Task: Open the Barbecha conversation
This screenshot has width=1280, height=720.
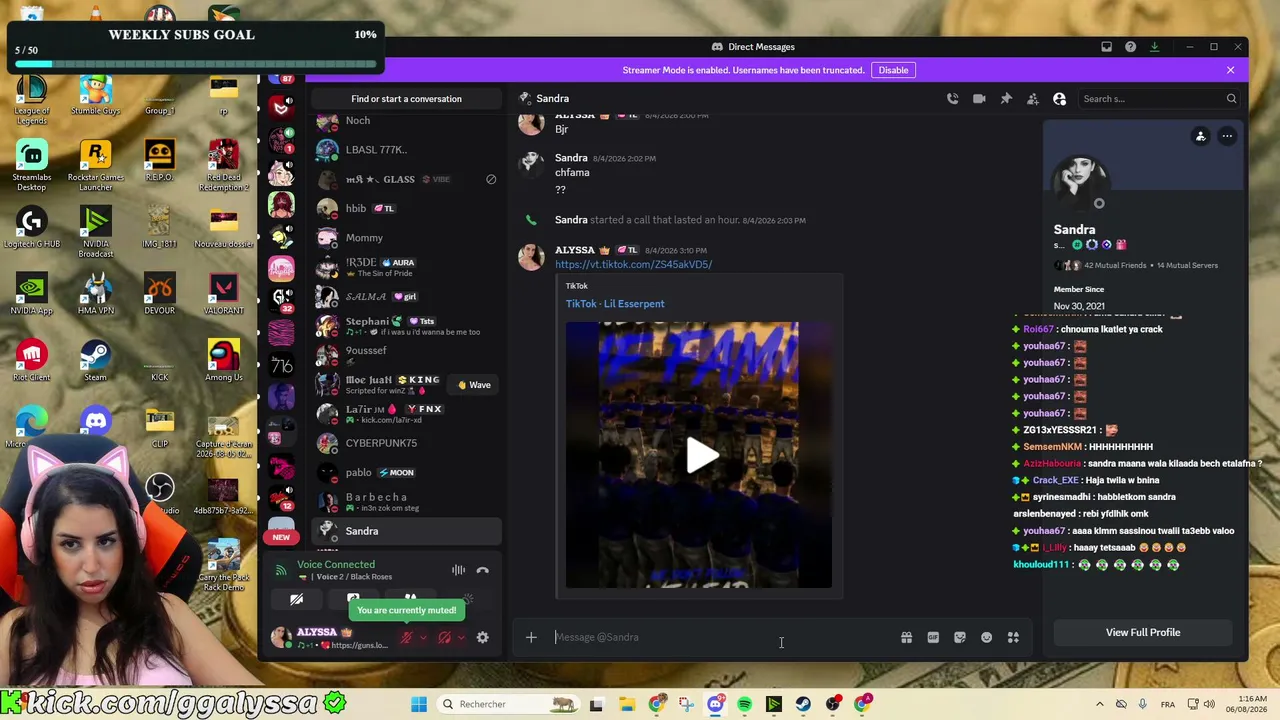Action: [x=406, y=502]
